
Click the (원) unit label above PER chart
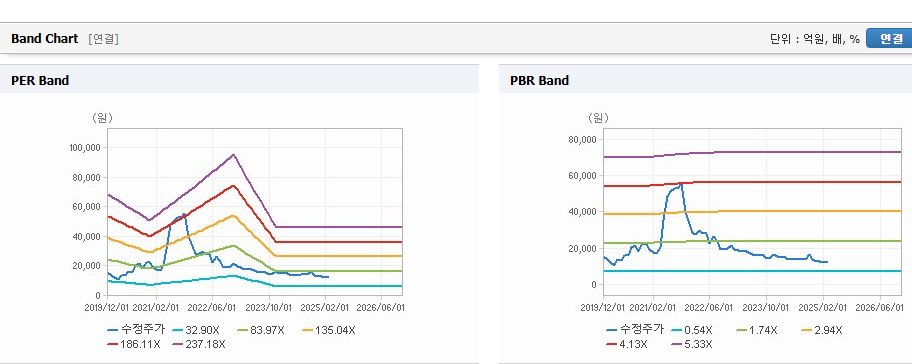(x=102, y=117)
